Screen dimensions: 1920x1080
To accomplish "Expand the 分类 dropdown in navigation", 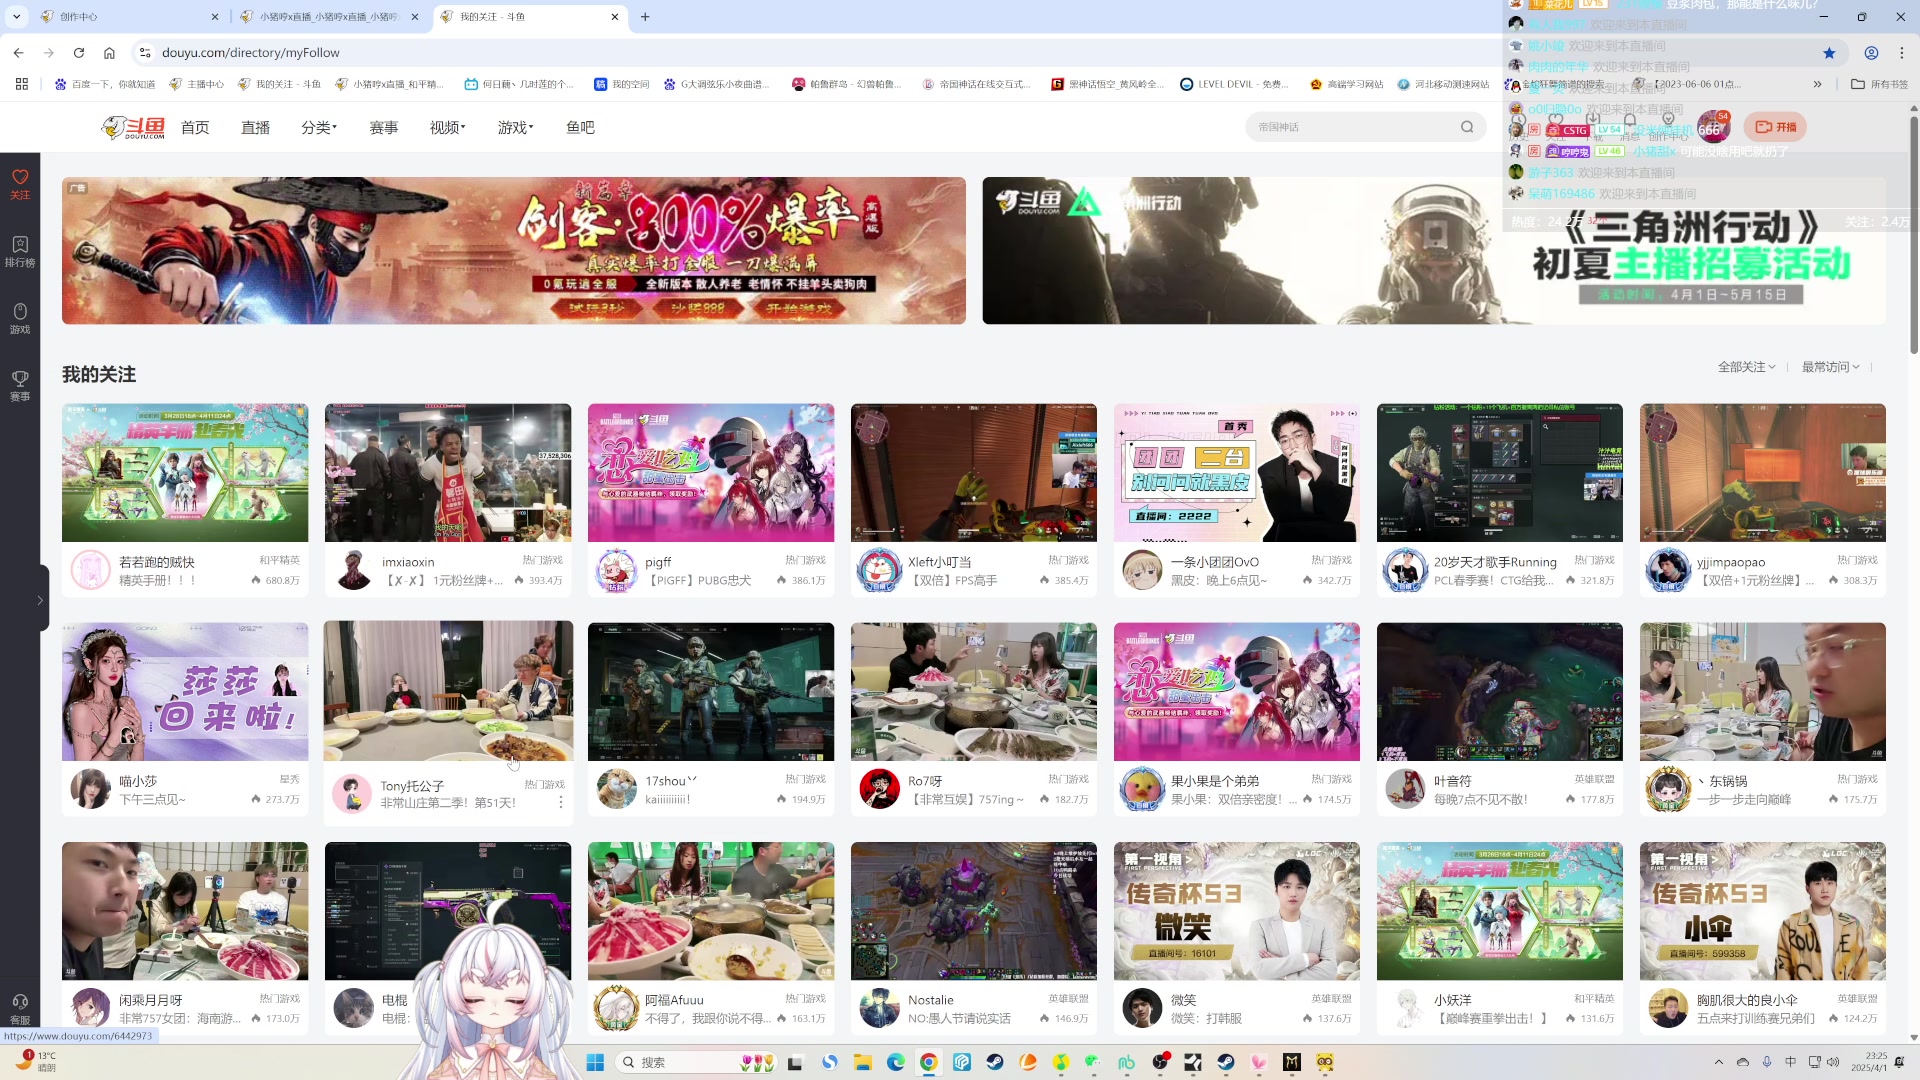I will click(x=319, y=127).
